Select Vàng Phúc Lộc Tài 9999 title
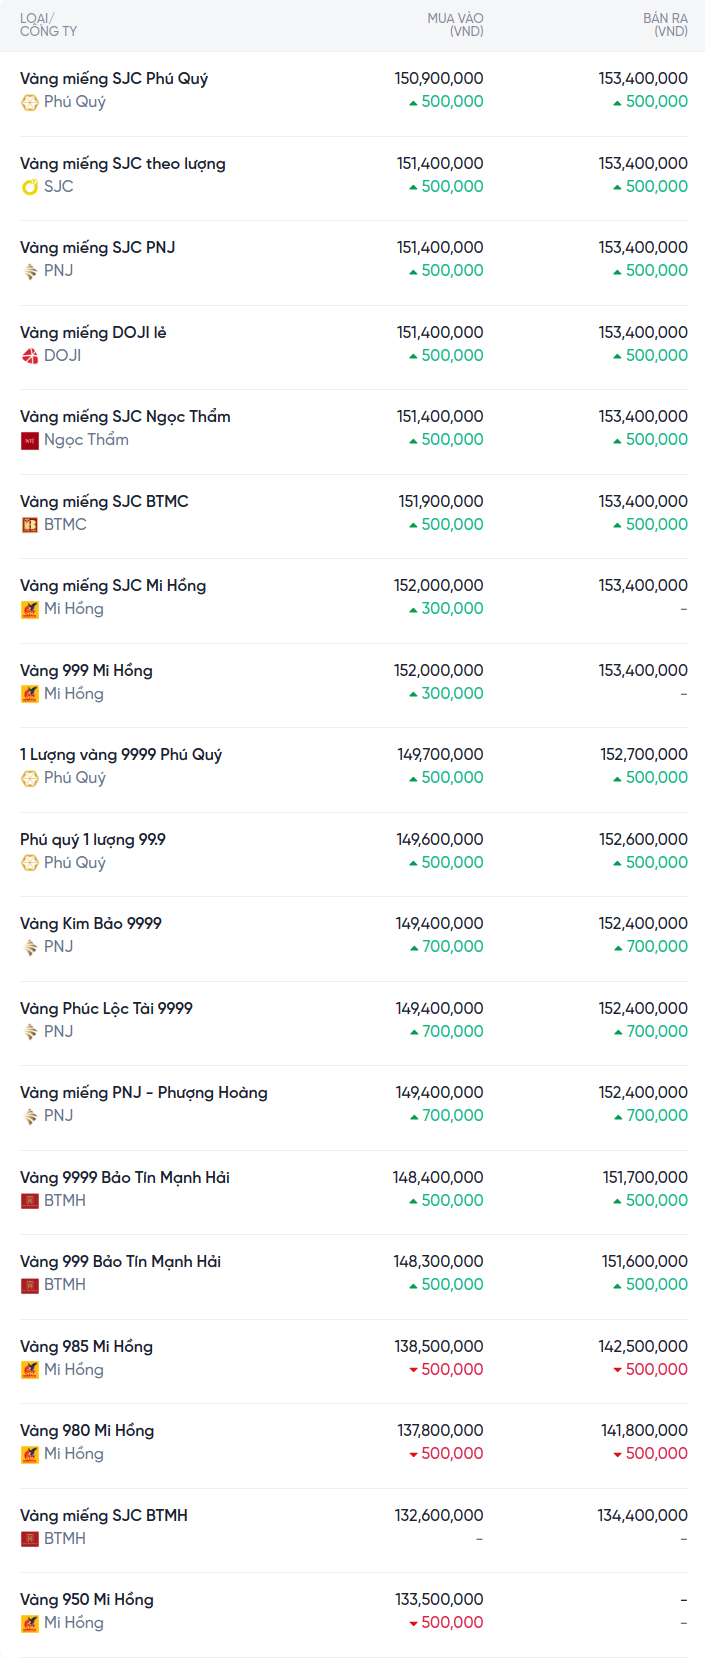The height and width of the screenshot is (1658, 705). [x=106, y=1009]
